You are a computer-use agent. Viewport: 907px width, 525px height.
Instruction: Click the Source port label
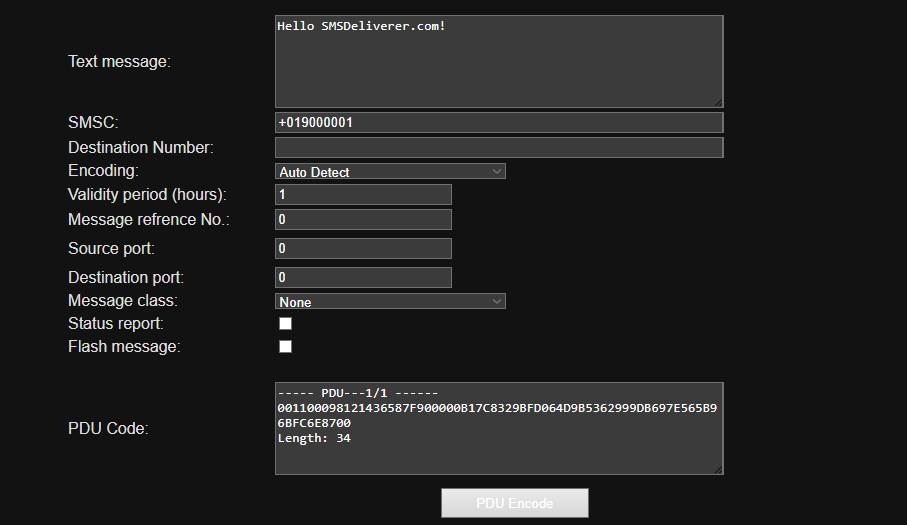point(111,249)
